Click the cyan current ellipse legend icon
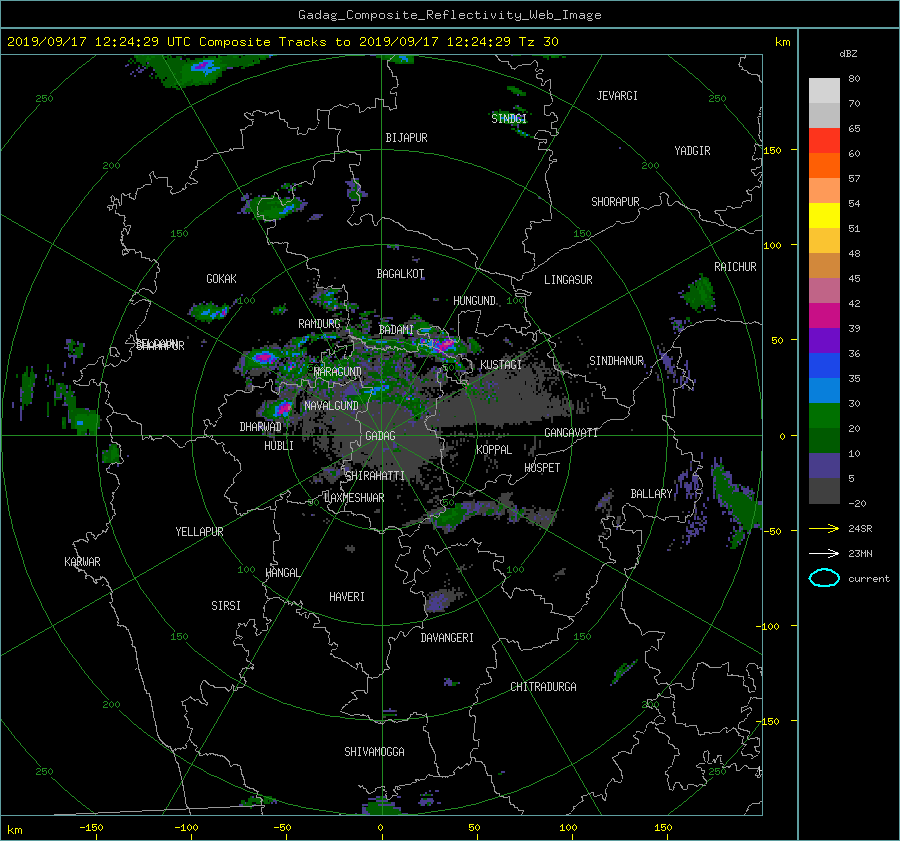900x841 pixels. click(824, 578)
